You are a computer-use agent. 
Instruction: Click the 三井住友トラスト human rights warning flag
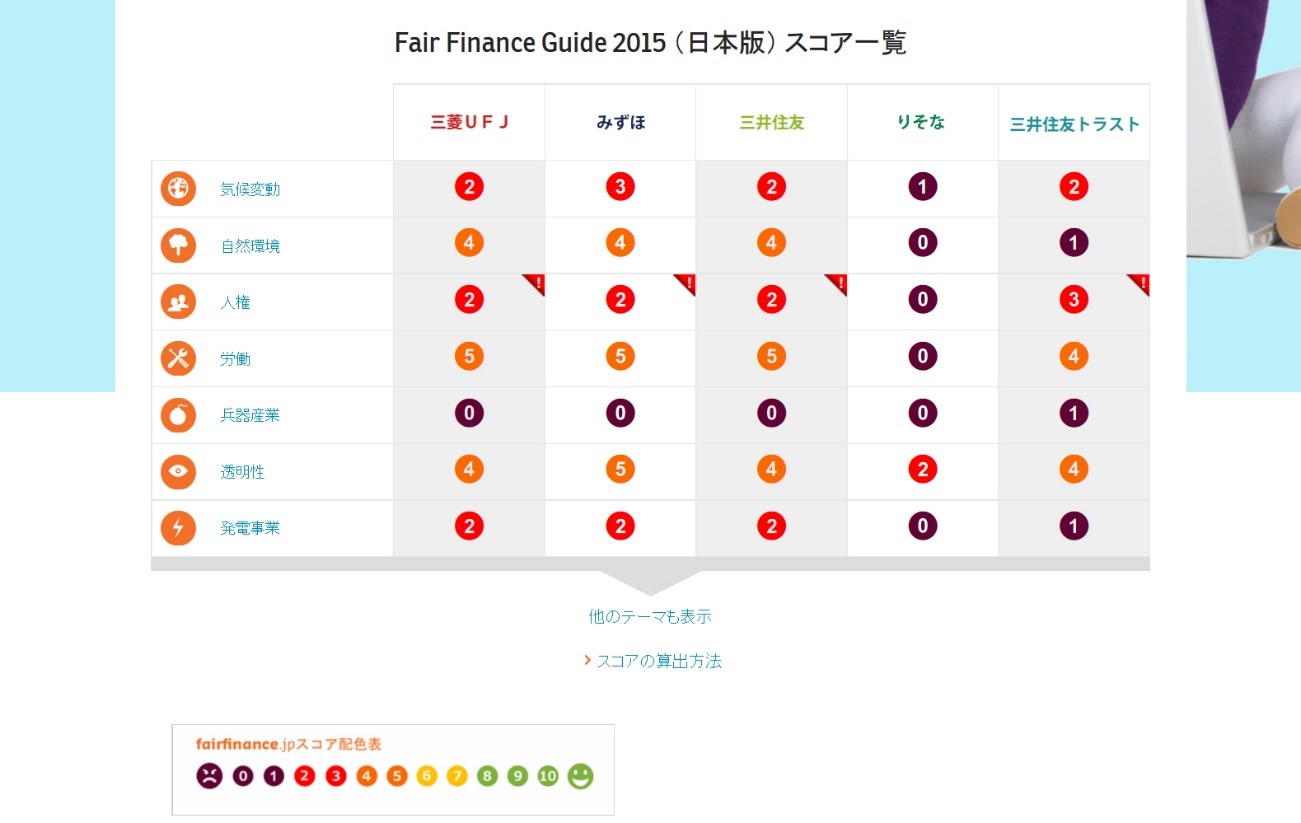tap(1141, 283)
